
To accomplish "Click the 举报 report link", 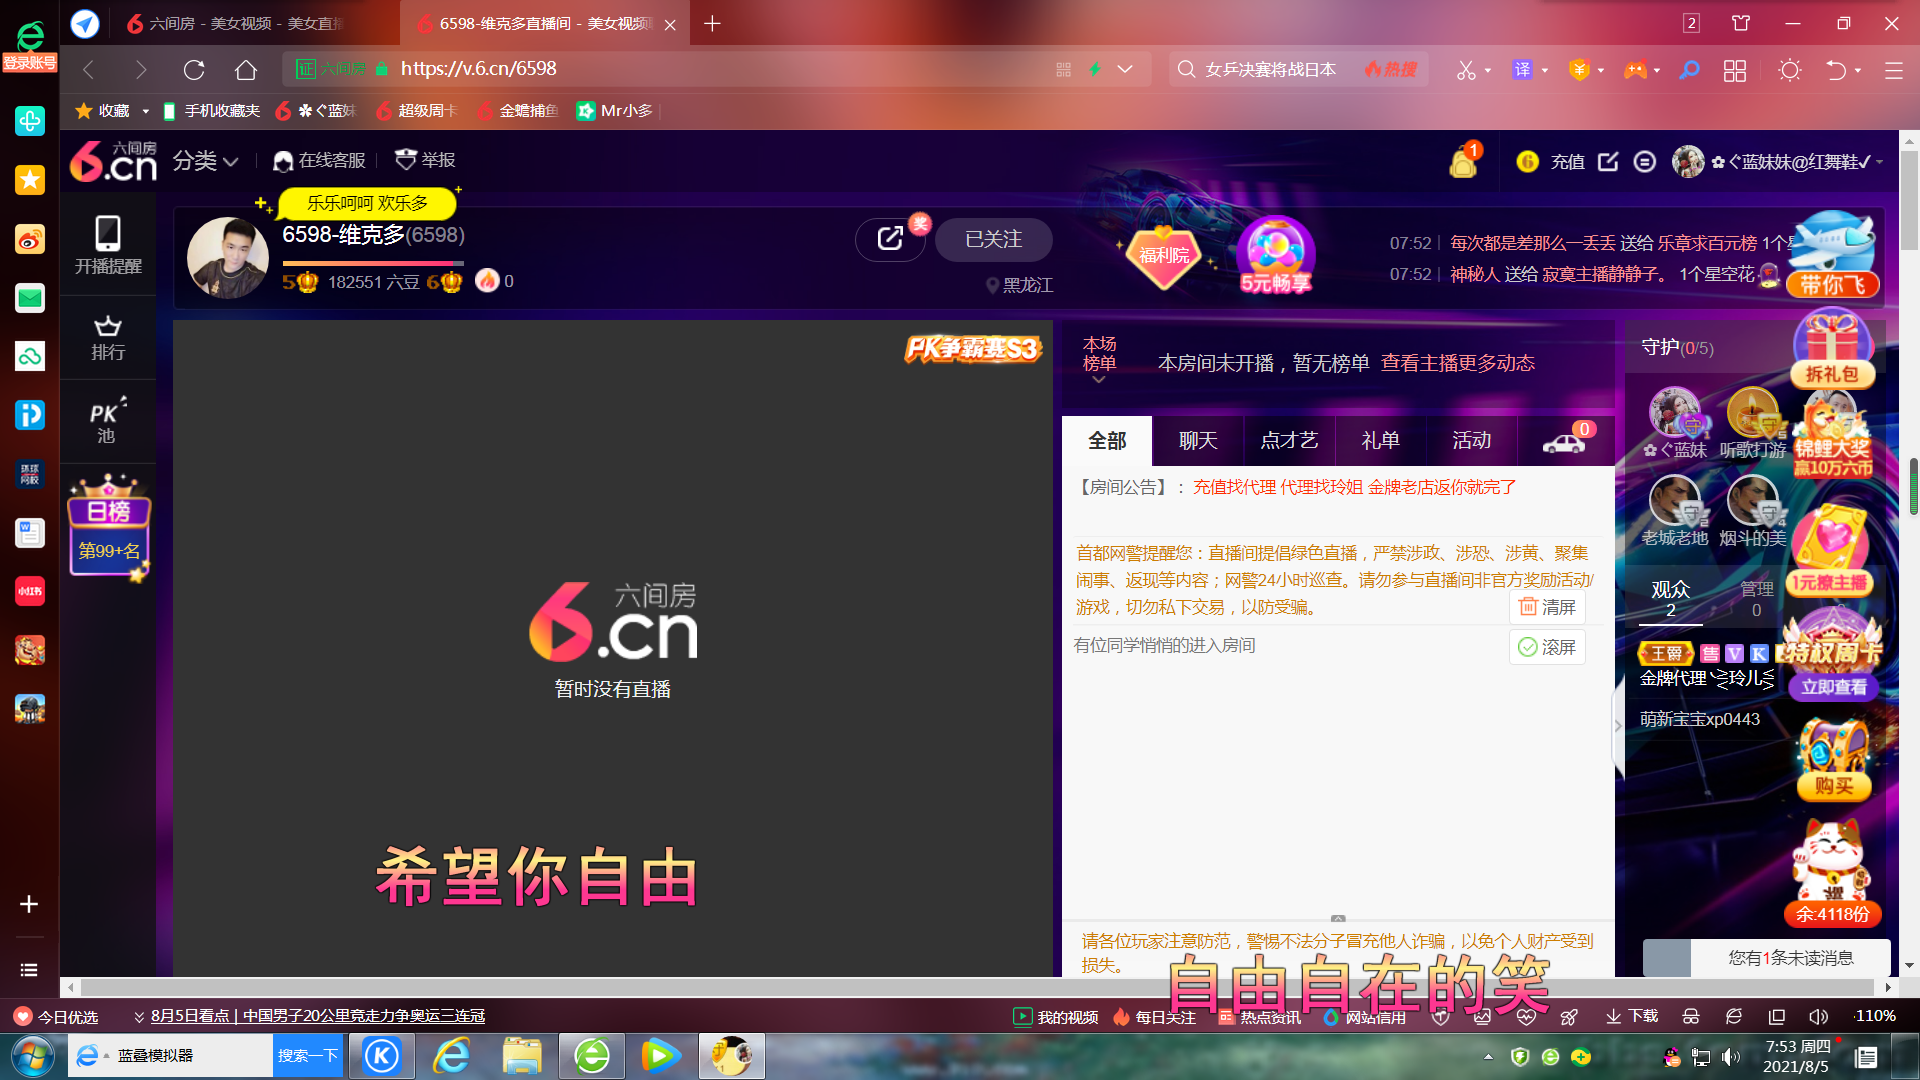I will 425,160.
